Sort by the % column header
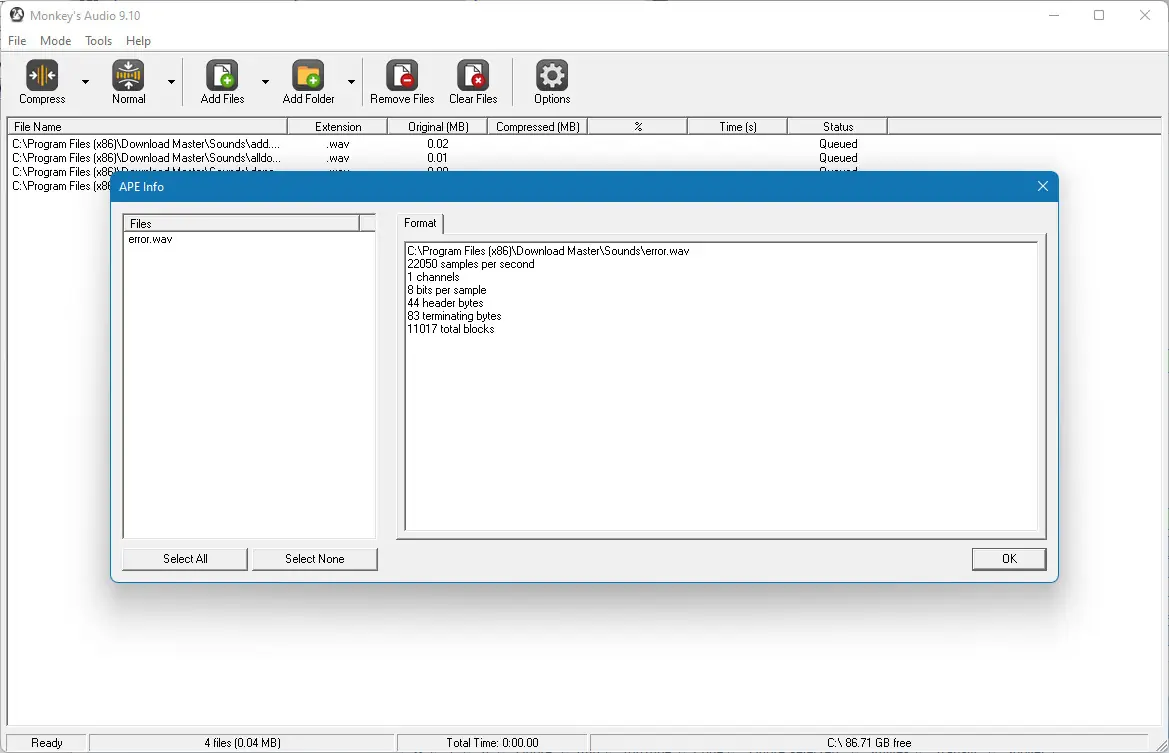 tap(637, 127)
